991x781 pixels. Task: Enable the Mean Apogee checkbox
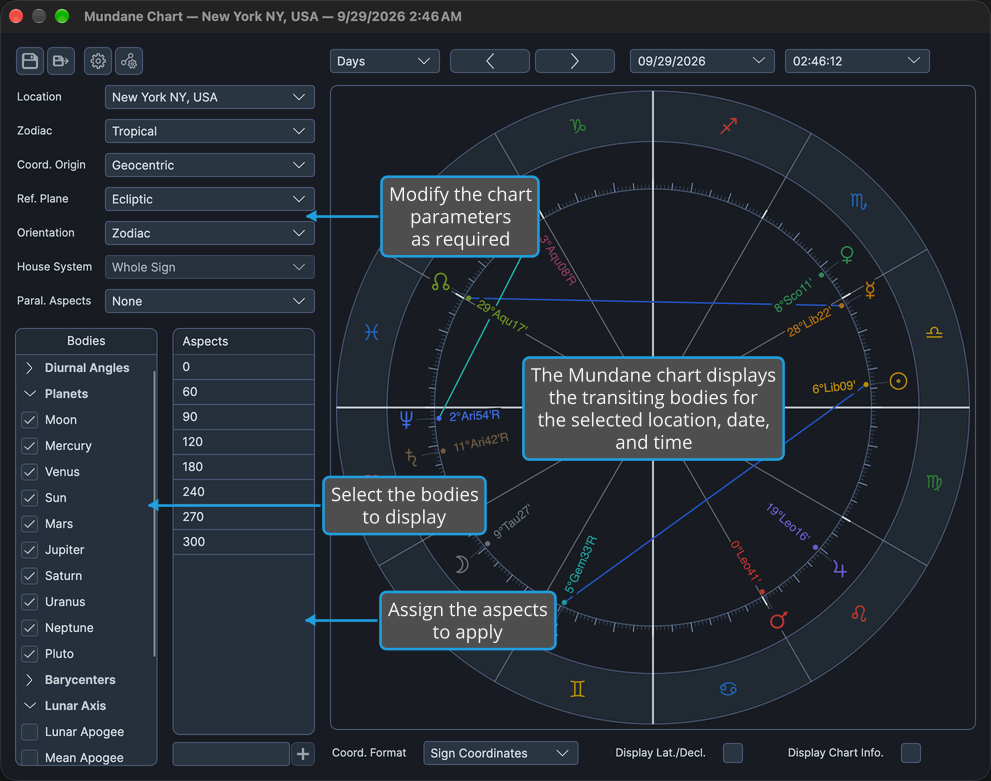[x=30, y=758]
